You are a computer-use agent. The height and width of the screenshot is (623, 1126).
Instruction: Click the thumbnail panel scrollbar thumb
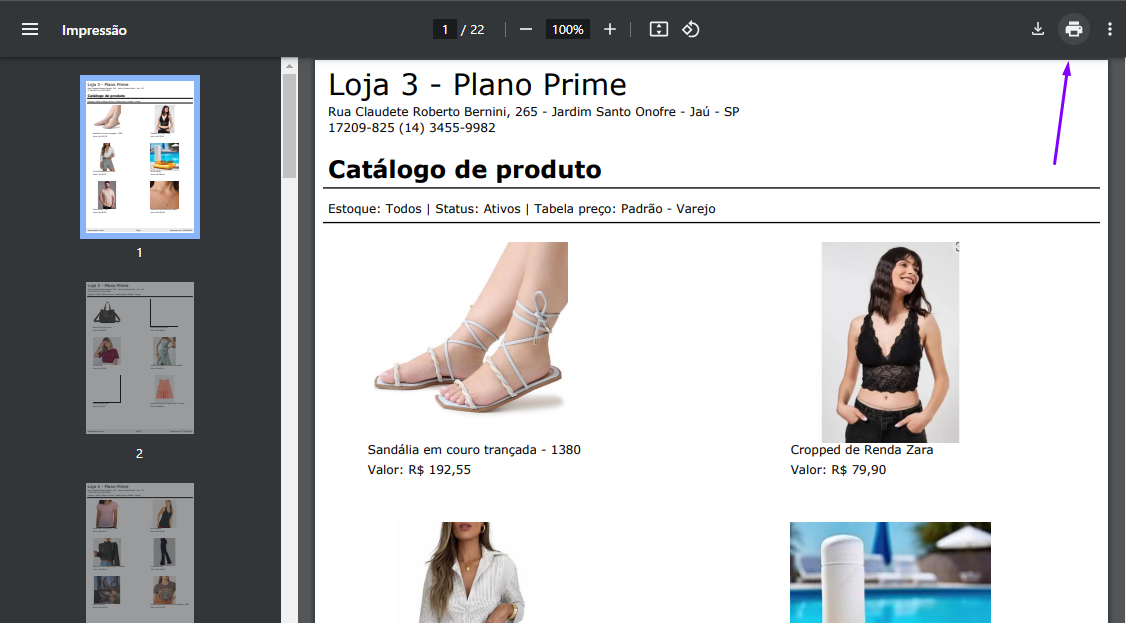[x=289, y=126]
